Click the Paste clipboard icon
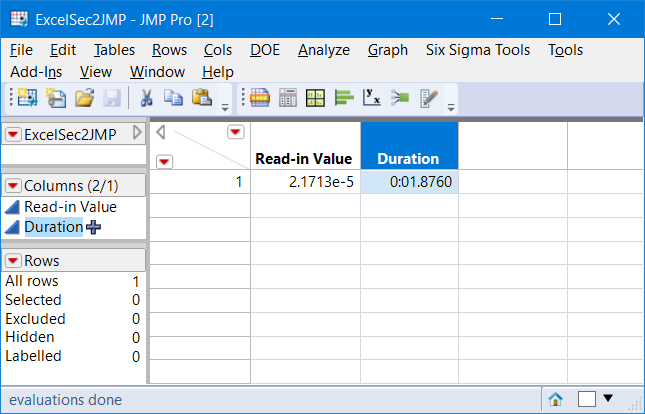The width and height of the screenshot is (645, 414). [x=202, y=98]
